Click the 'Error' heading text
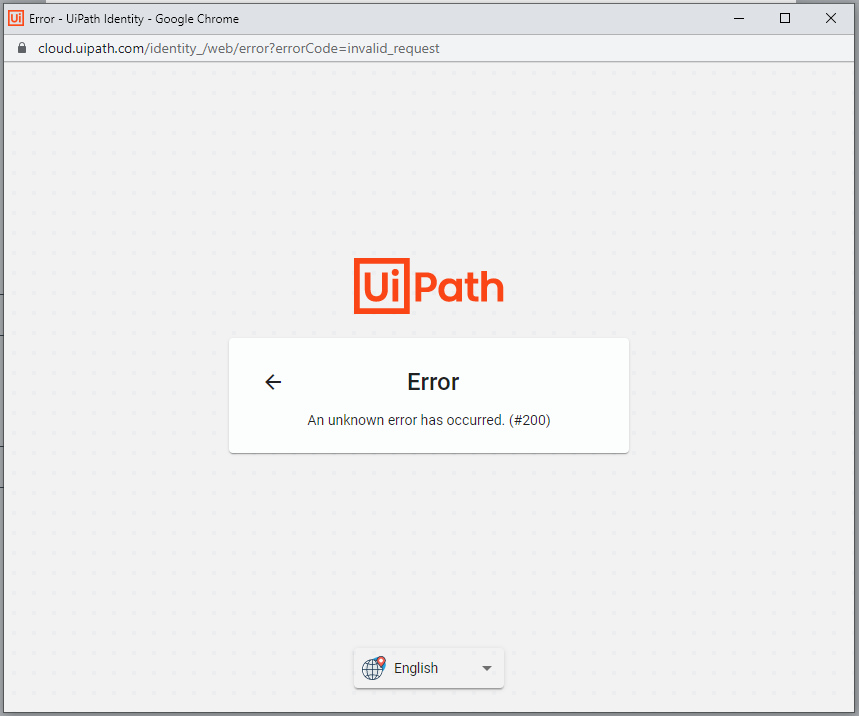Viewport: 859px width, 716px height. coord(433,382)
